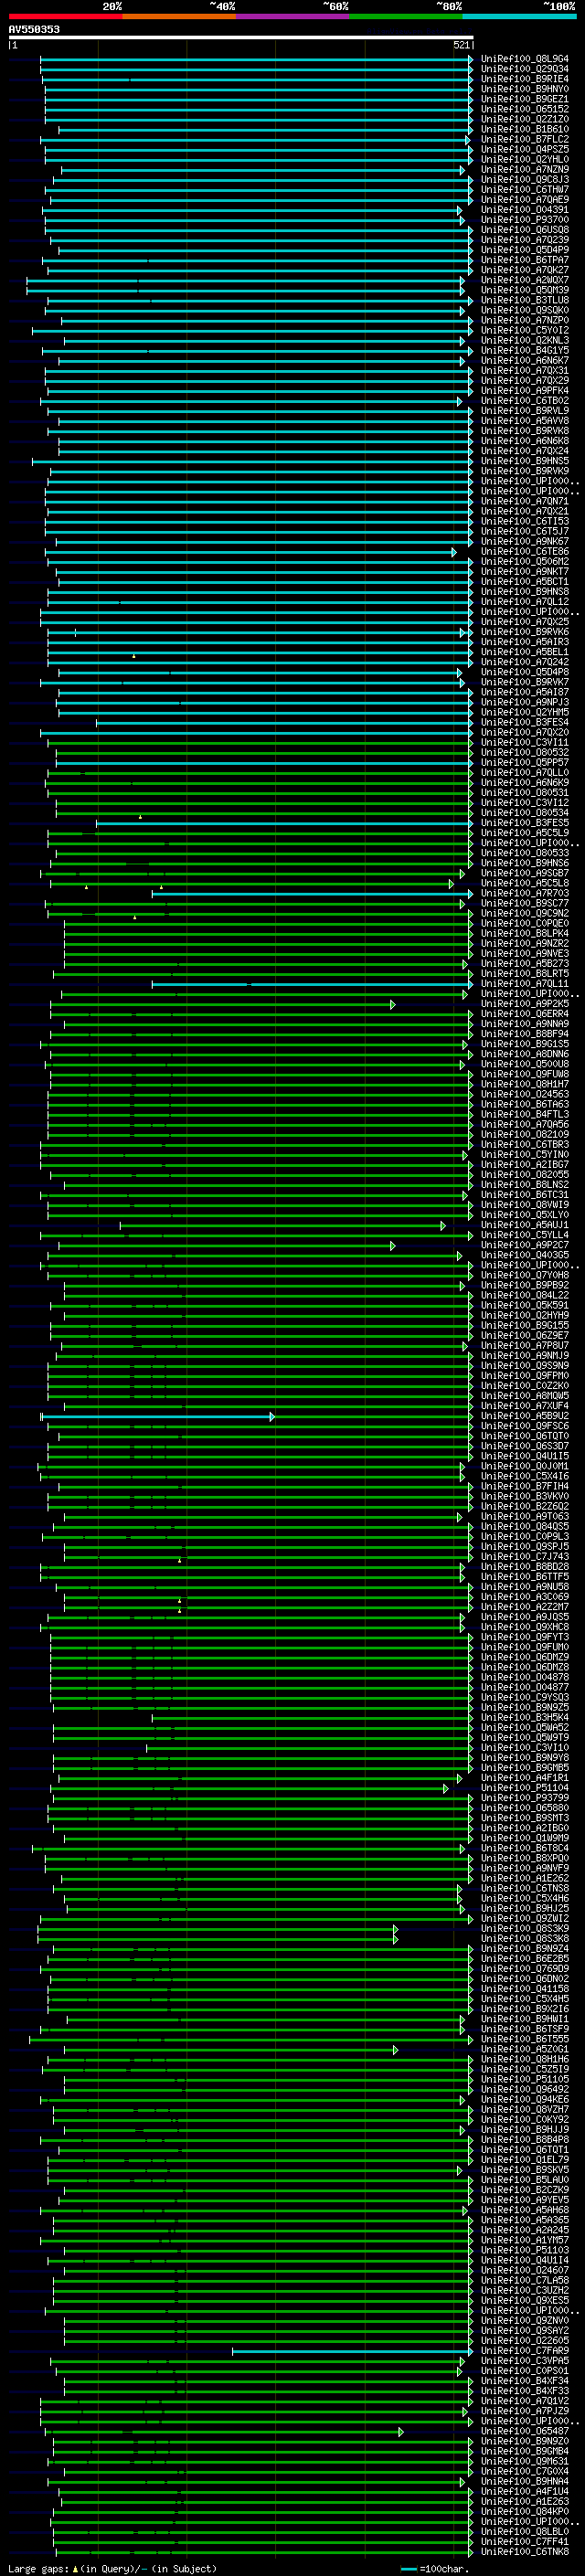Click the UniRef100_A5B9U2 label
The height and width of the screenshot is (2576, 585).
[525, 1416]
